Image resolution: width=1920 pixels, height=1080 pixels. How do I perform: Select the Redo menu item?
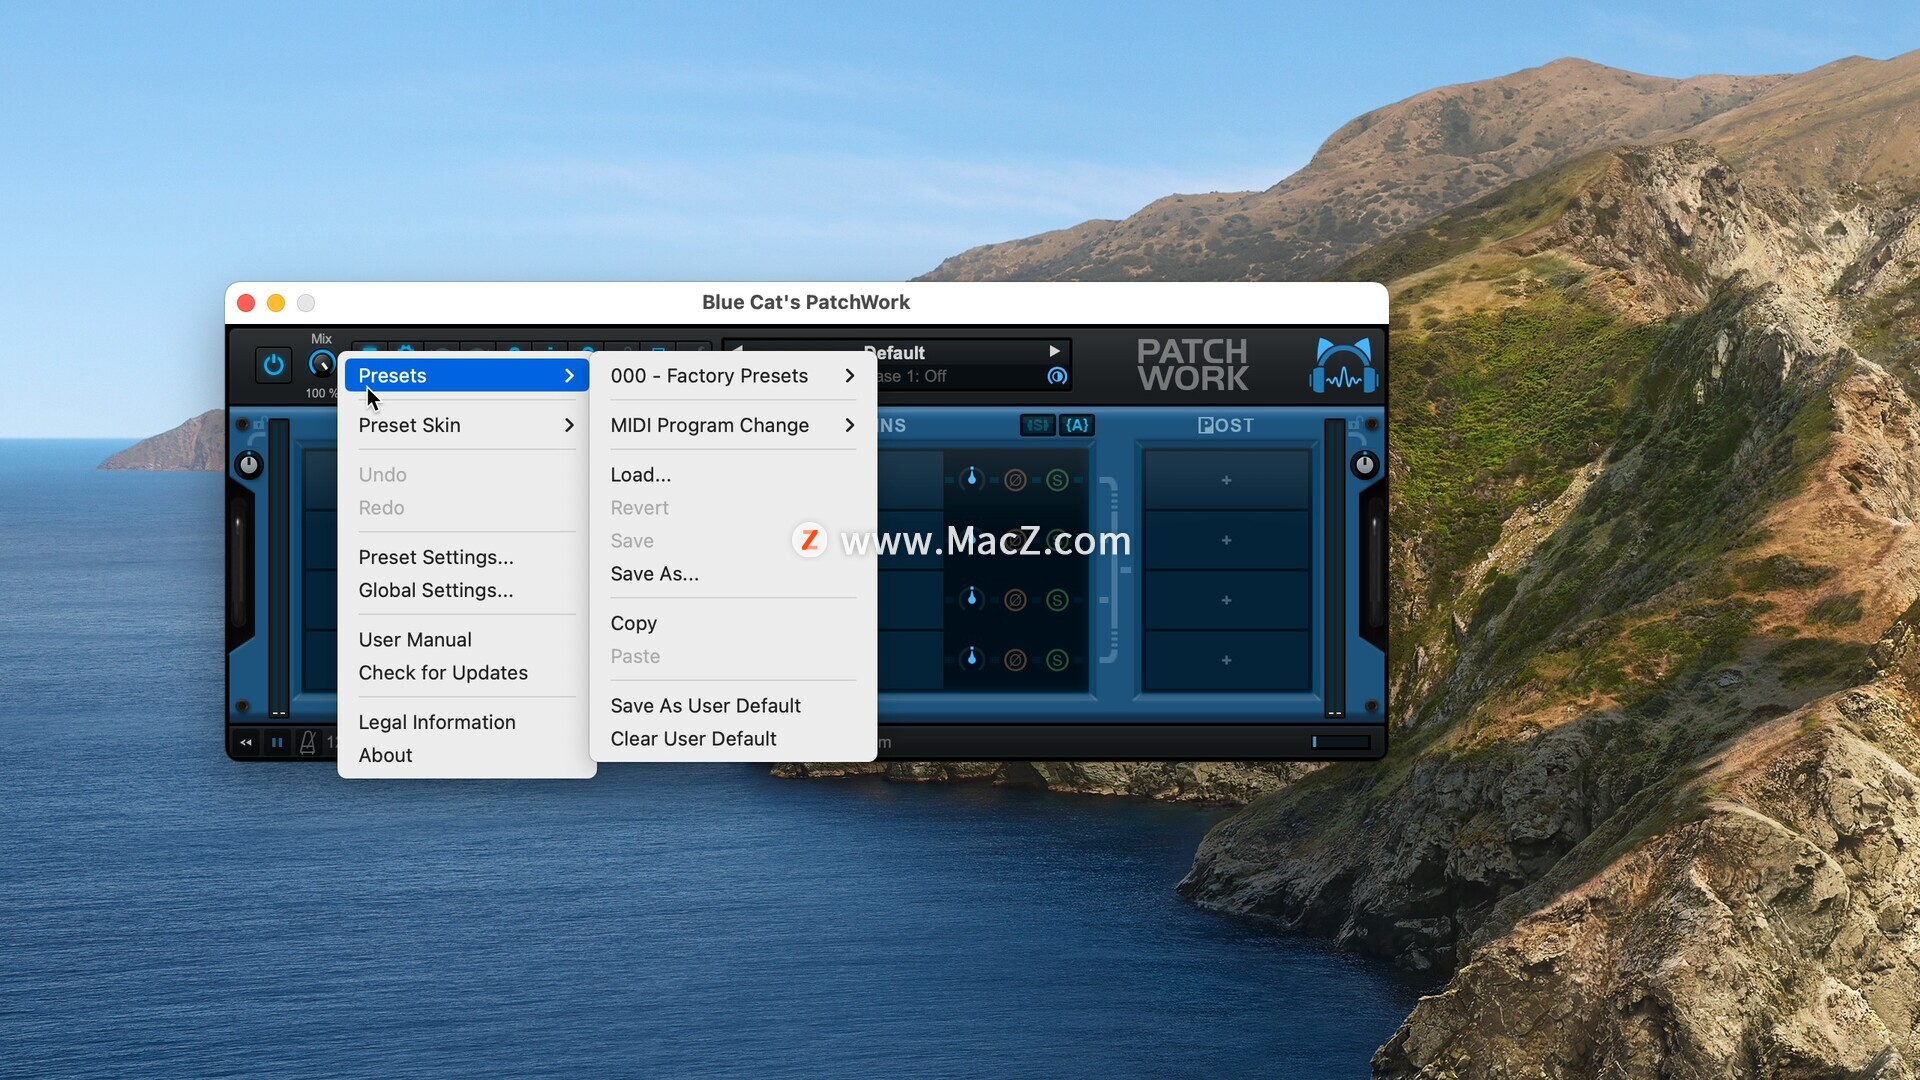[466, 508]
